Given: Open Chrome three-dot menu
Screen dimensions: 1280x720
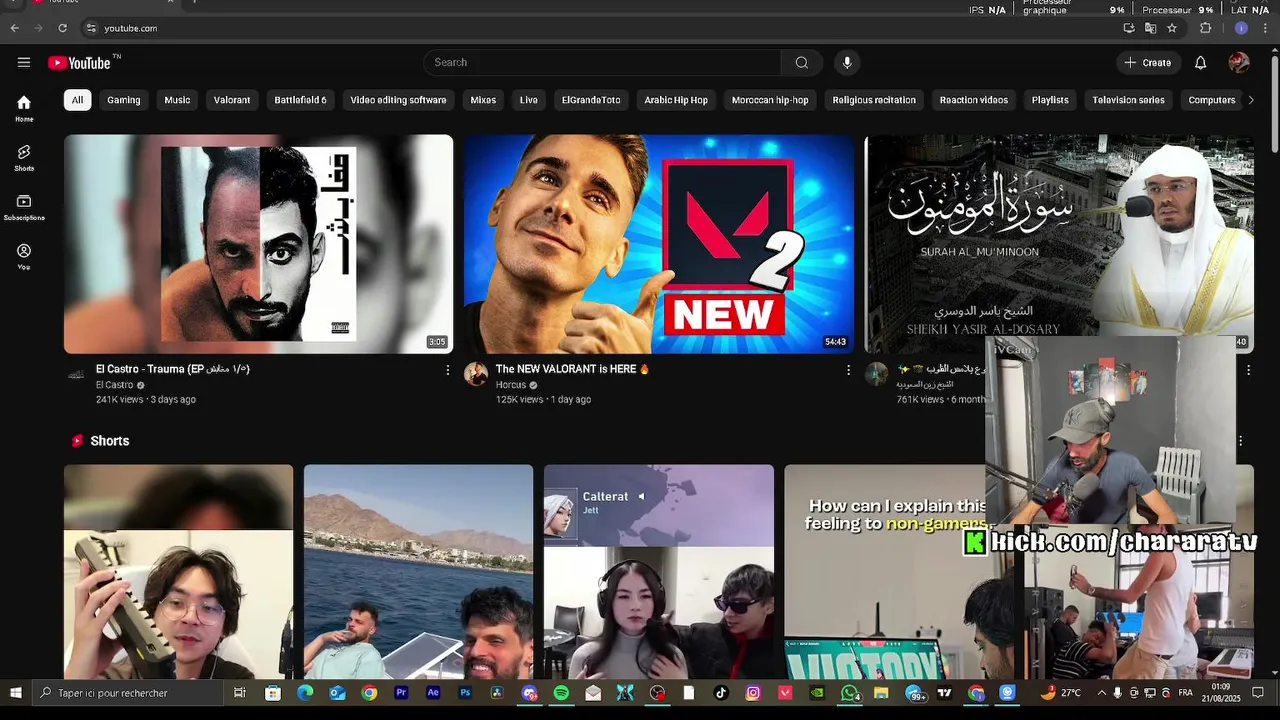Looking at the screenshot, I should pos(1265,28).
